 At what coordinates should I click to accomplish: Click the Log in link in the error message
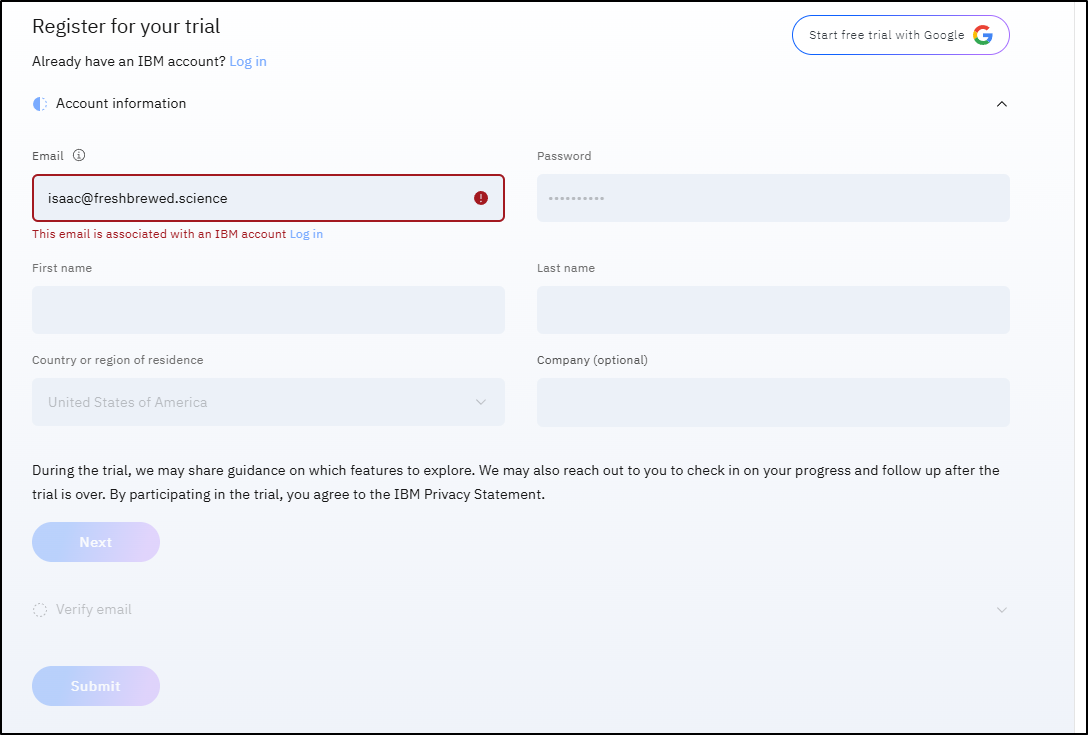tap(306, 234)
